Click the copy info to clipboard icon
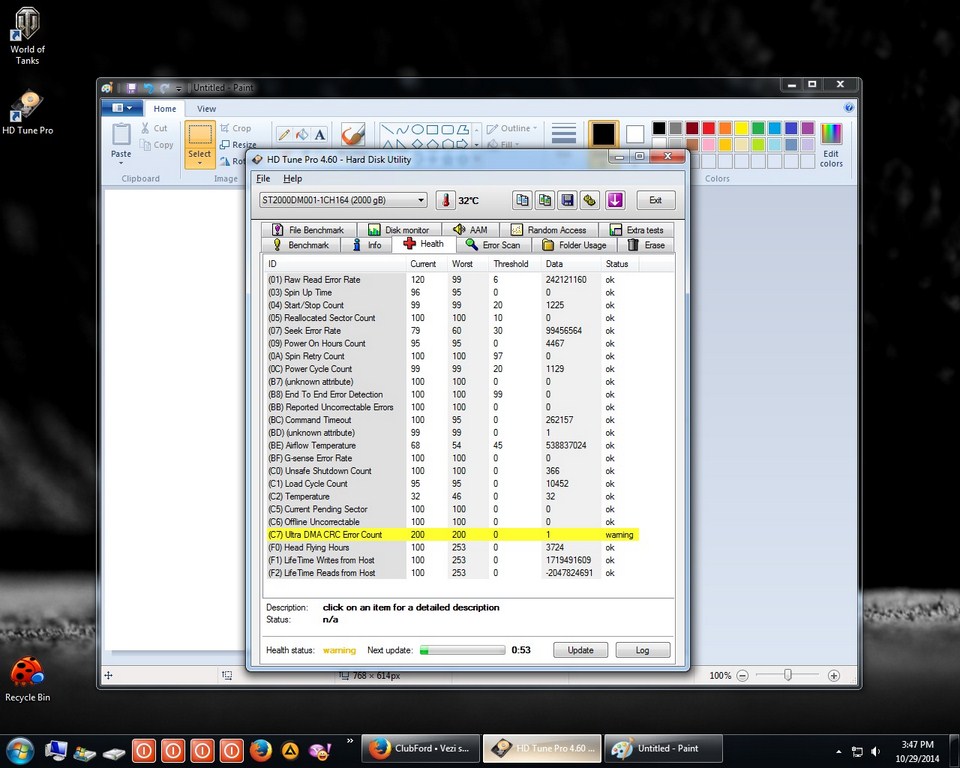Image resolution: width=960 pixels, height=768 pixels. pyautogui.click(x=522, y=200)
